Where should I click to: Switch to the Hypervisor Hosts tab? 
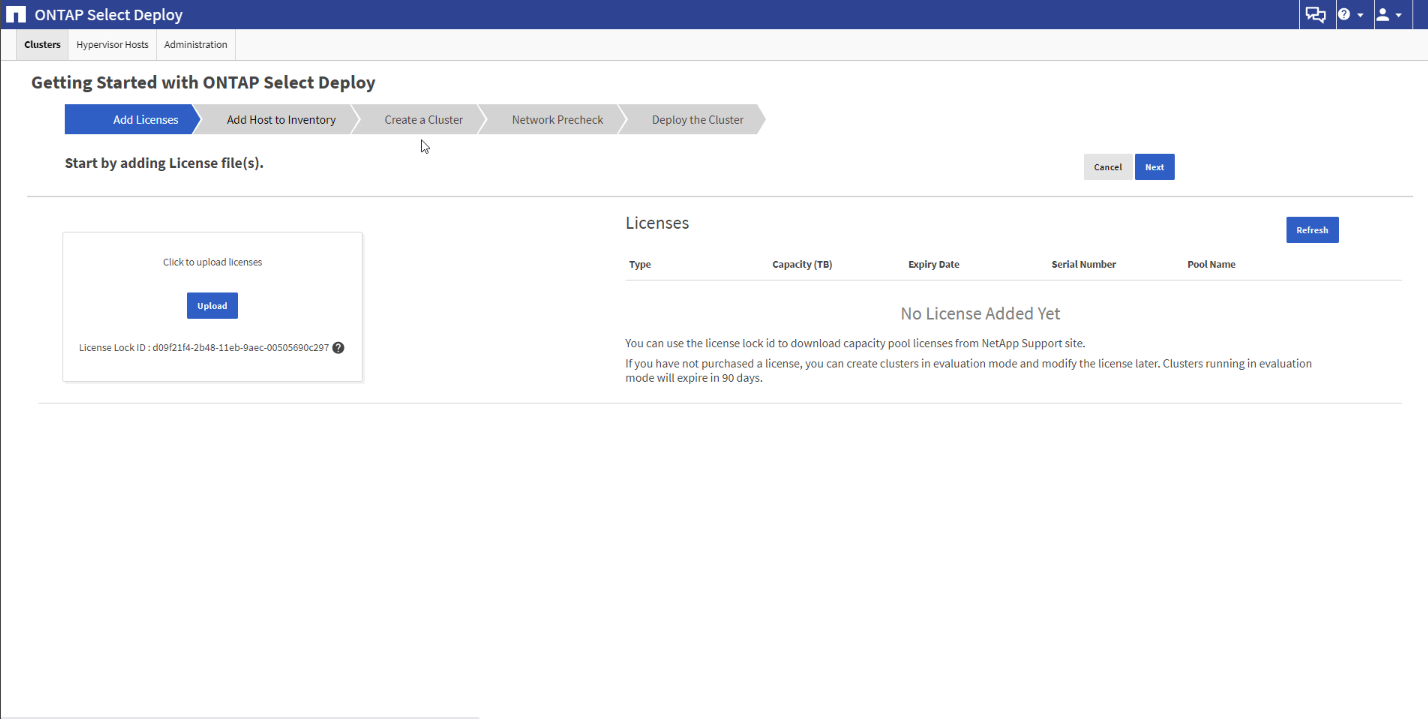pos(112,45)
